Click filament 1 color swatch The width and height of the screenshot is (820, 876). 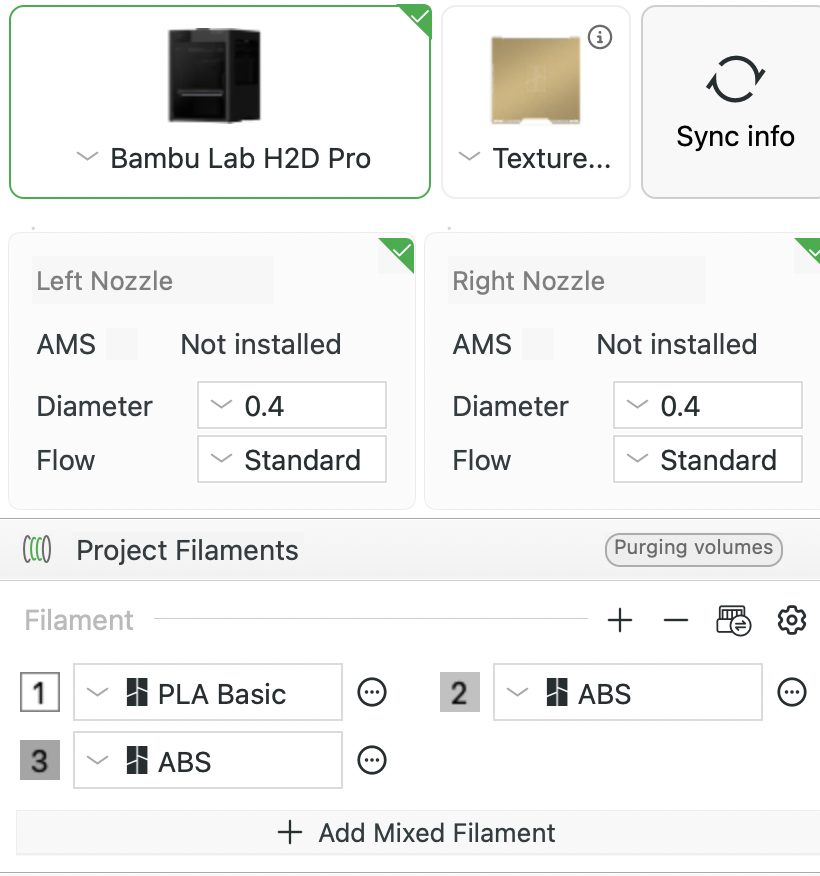(x=40, y=692)
